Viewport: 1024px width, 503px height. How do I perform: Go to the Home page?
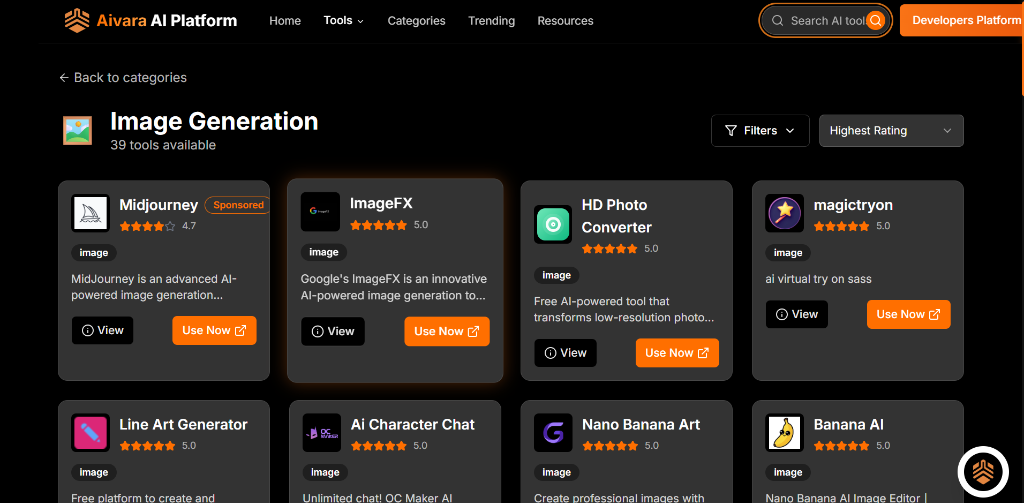pyautogui.click(x=285, y=21)
